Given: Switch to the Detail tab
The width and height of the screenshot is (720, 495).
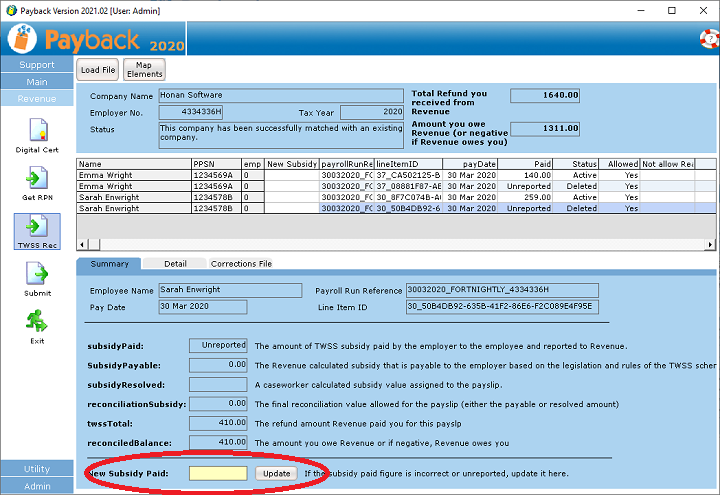Looking at the screenshot, I should point(175,264).
